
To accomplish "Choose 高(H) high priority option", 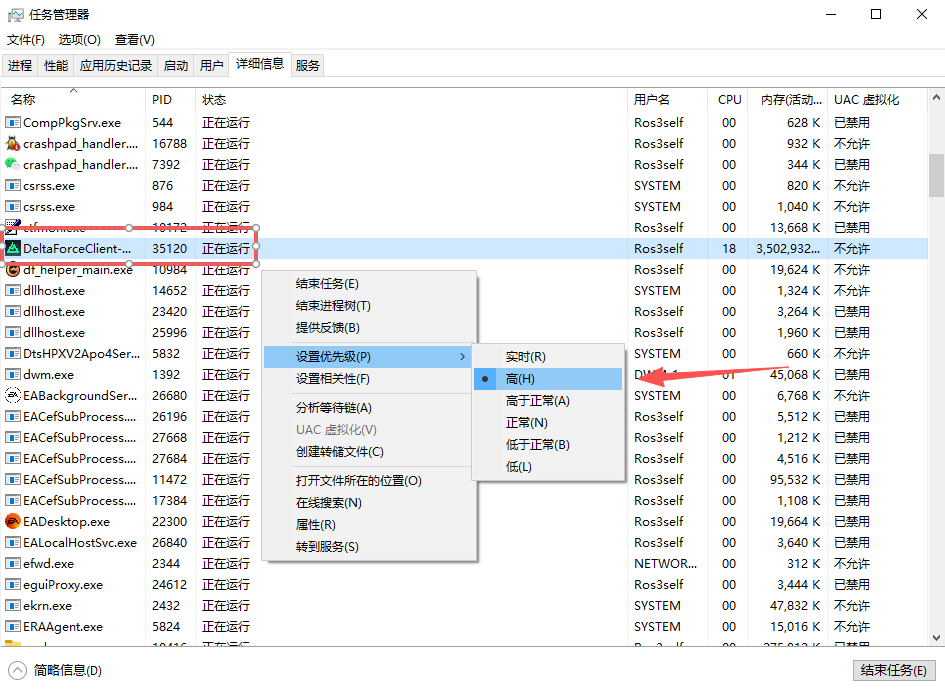I will tap(520, 379).
